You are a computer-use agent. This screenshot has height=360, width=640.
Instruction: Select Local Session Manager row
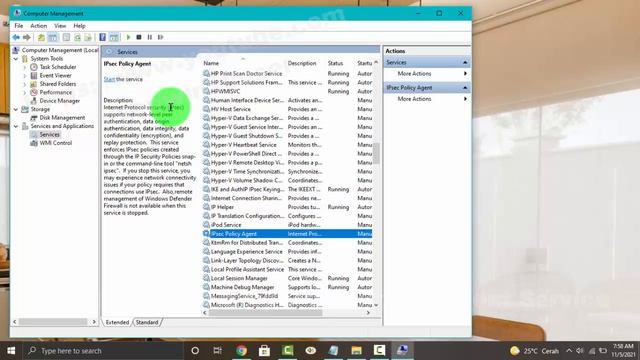[x=287, y=278]
